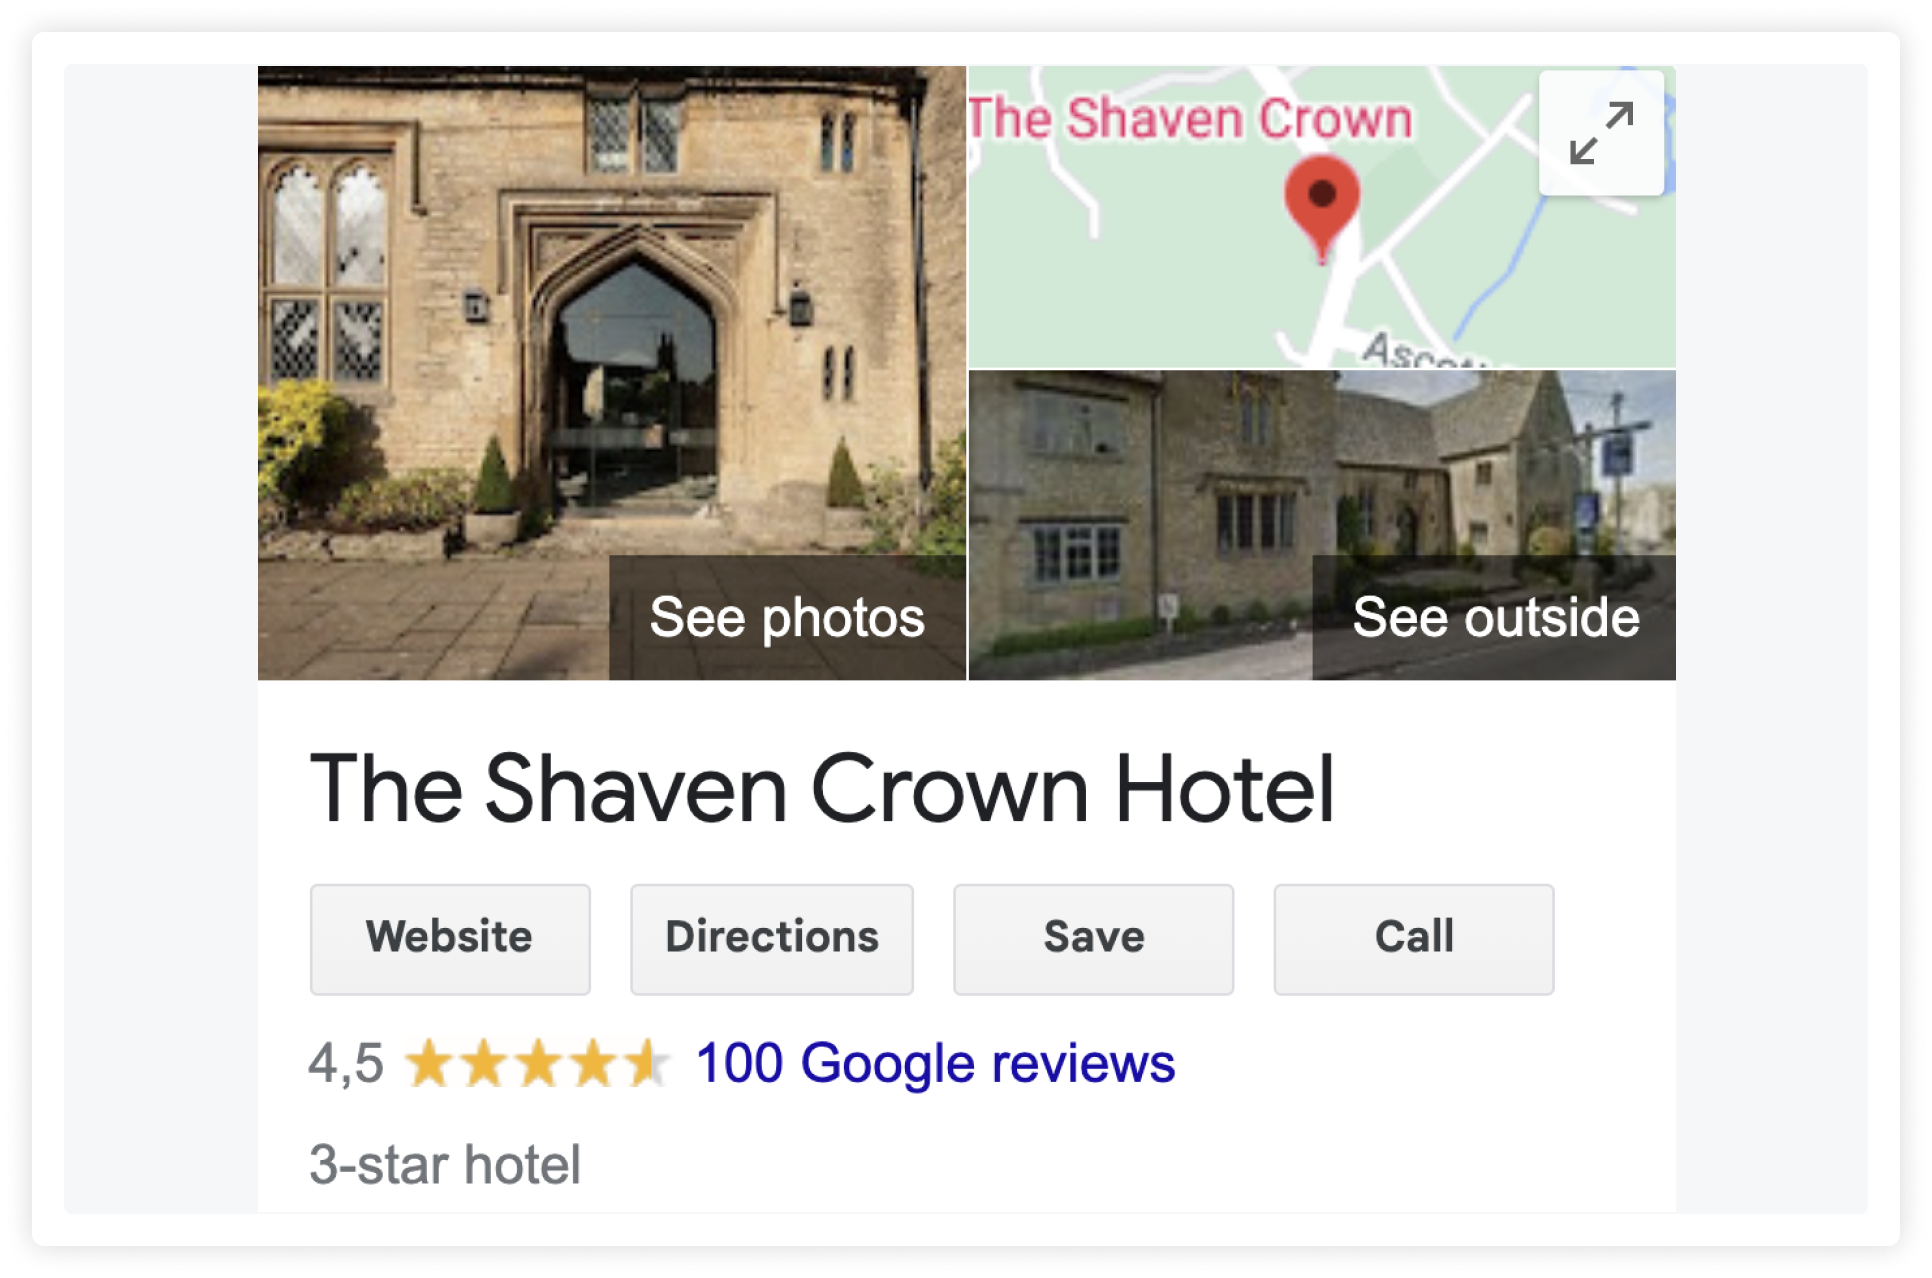Viewport: 1932px width, 1278px height.
Task: Click the Ascott road label on map
Action: [1420, 352]
